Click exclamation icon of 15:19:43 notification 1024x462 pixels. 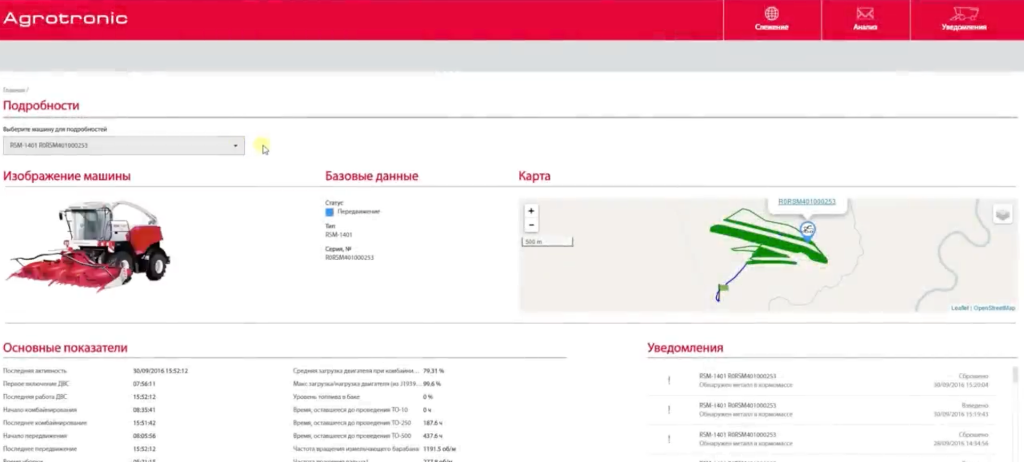pos(668,410)
